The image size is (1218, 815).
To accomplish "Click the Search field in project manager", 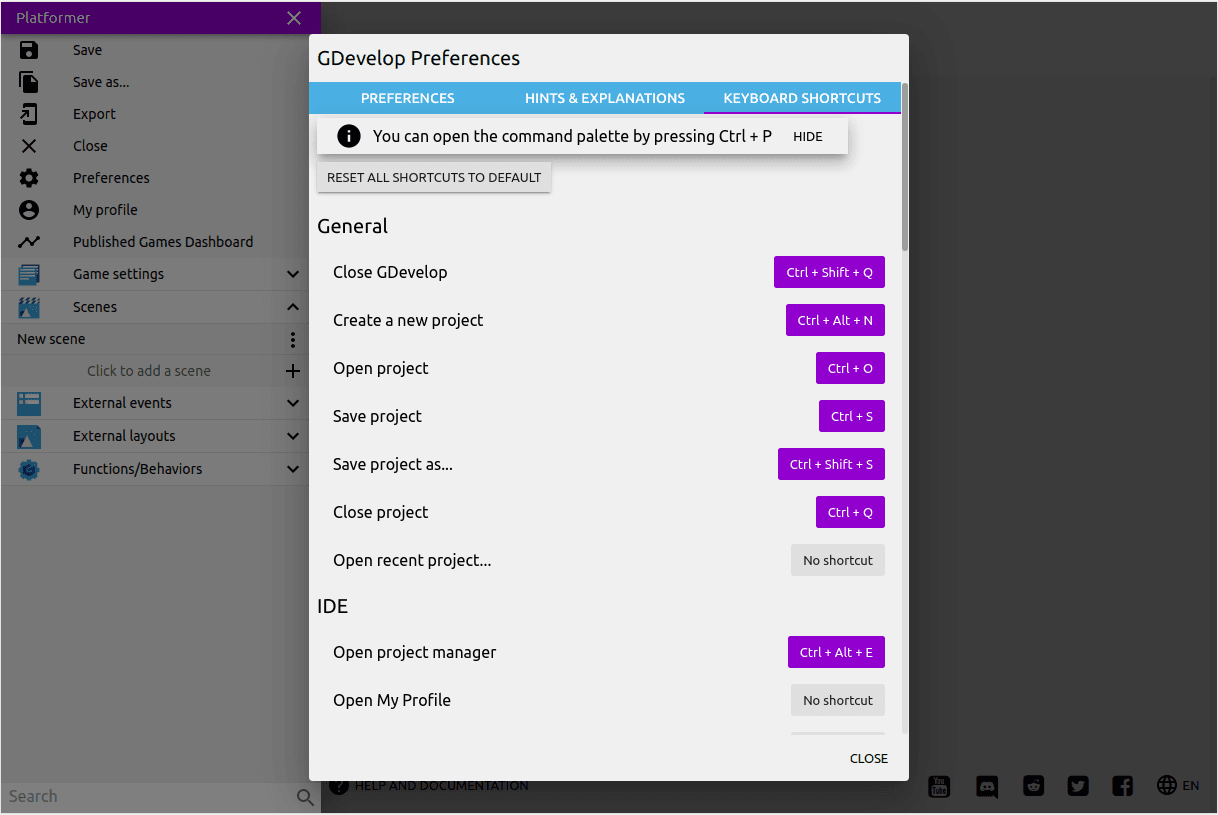I will [148, 797].
